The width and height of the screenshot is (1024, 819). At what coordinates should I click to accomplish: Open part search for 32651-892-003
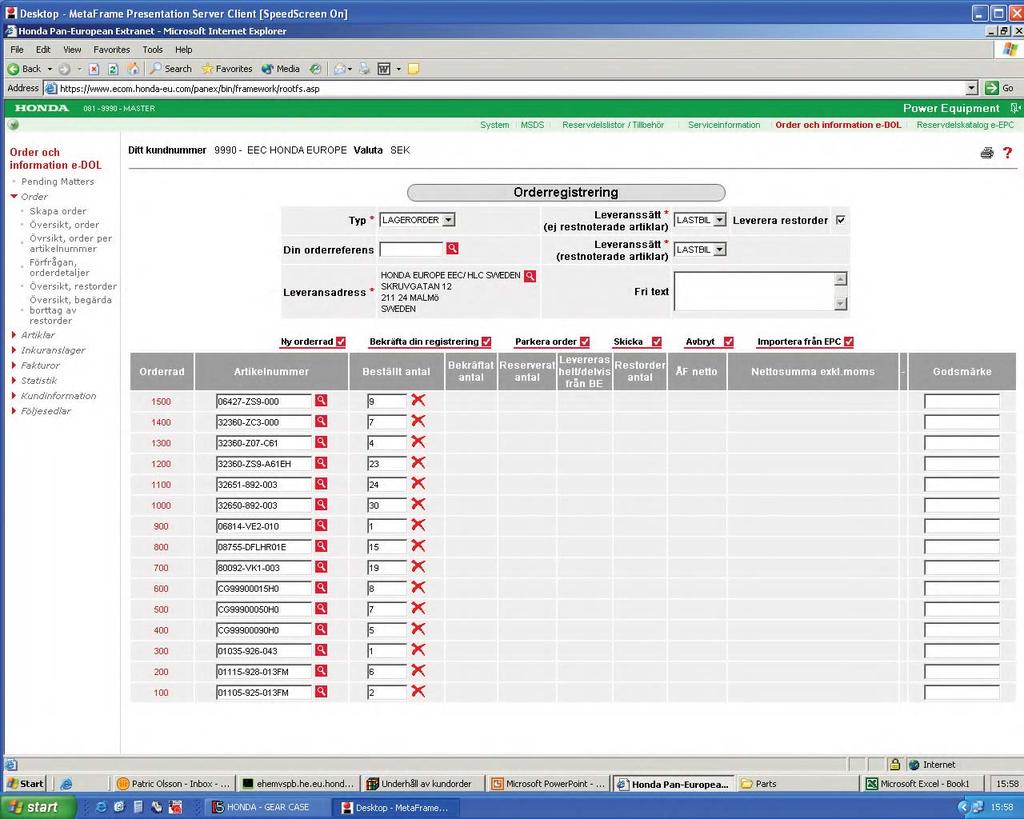(x=321, y=483)
